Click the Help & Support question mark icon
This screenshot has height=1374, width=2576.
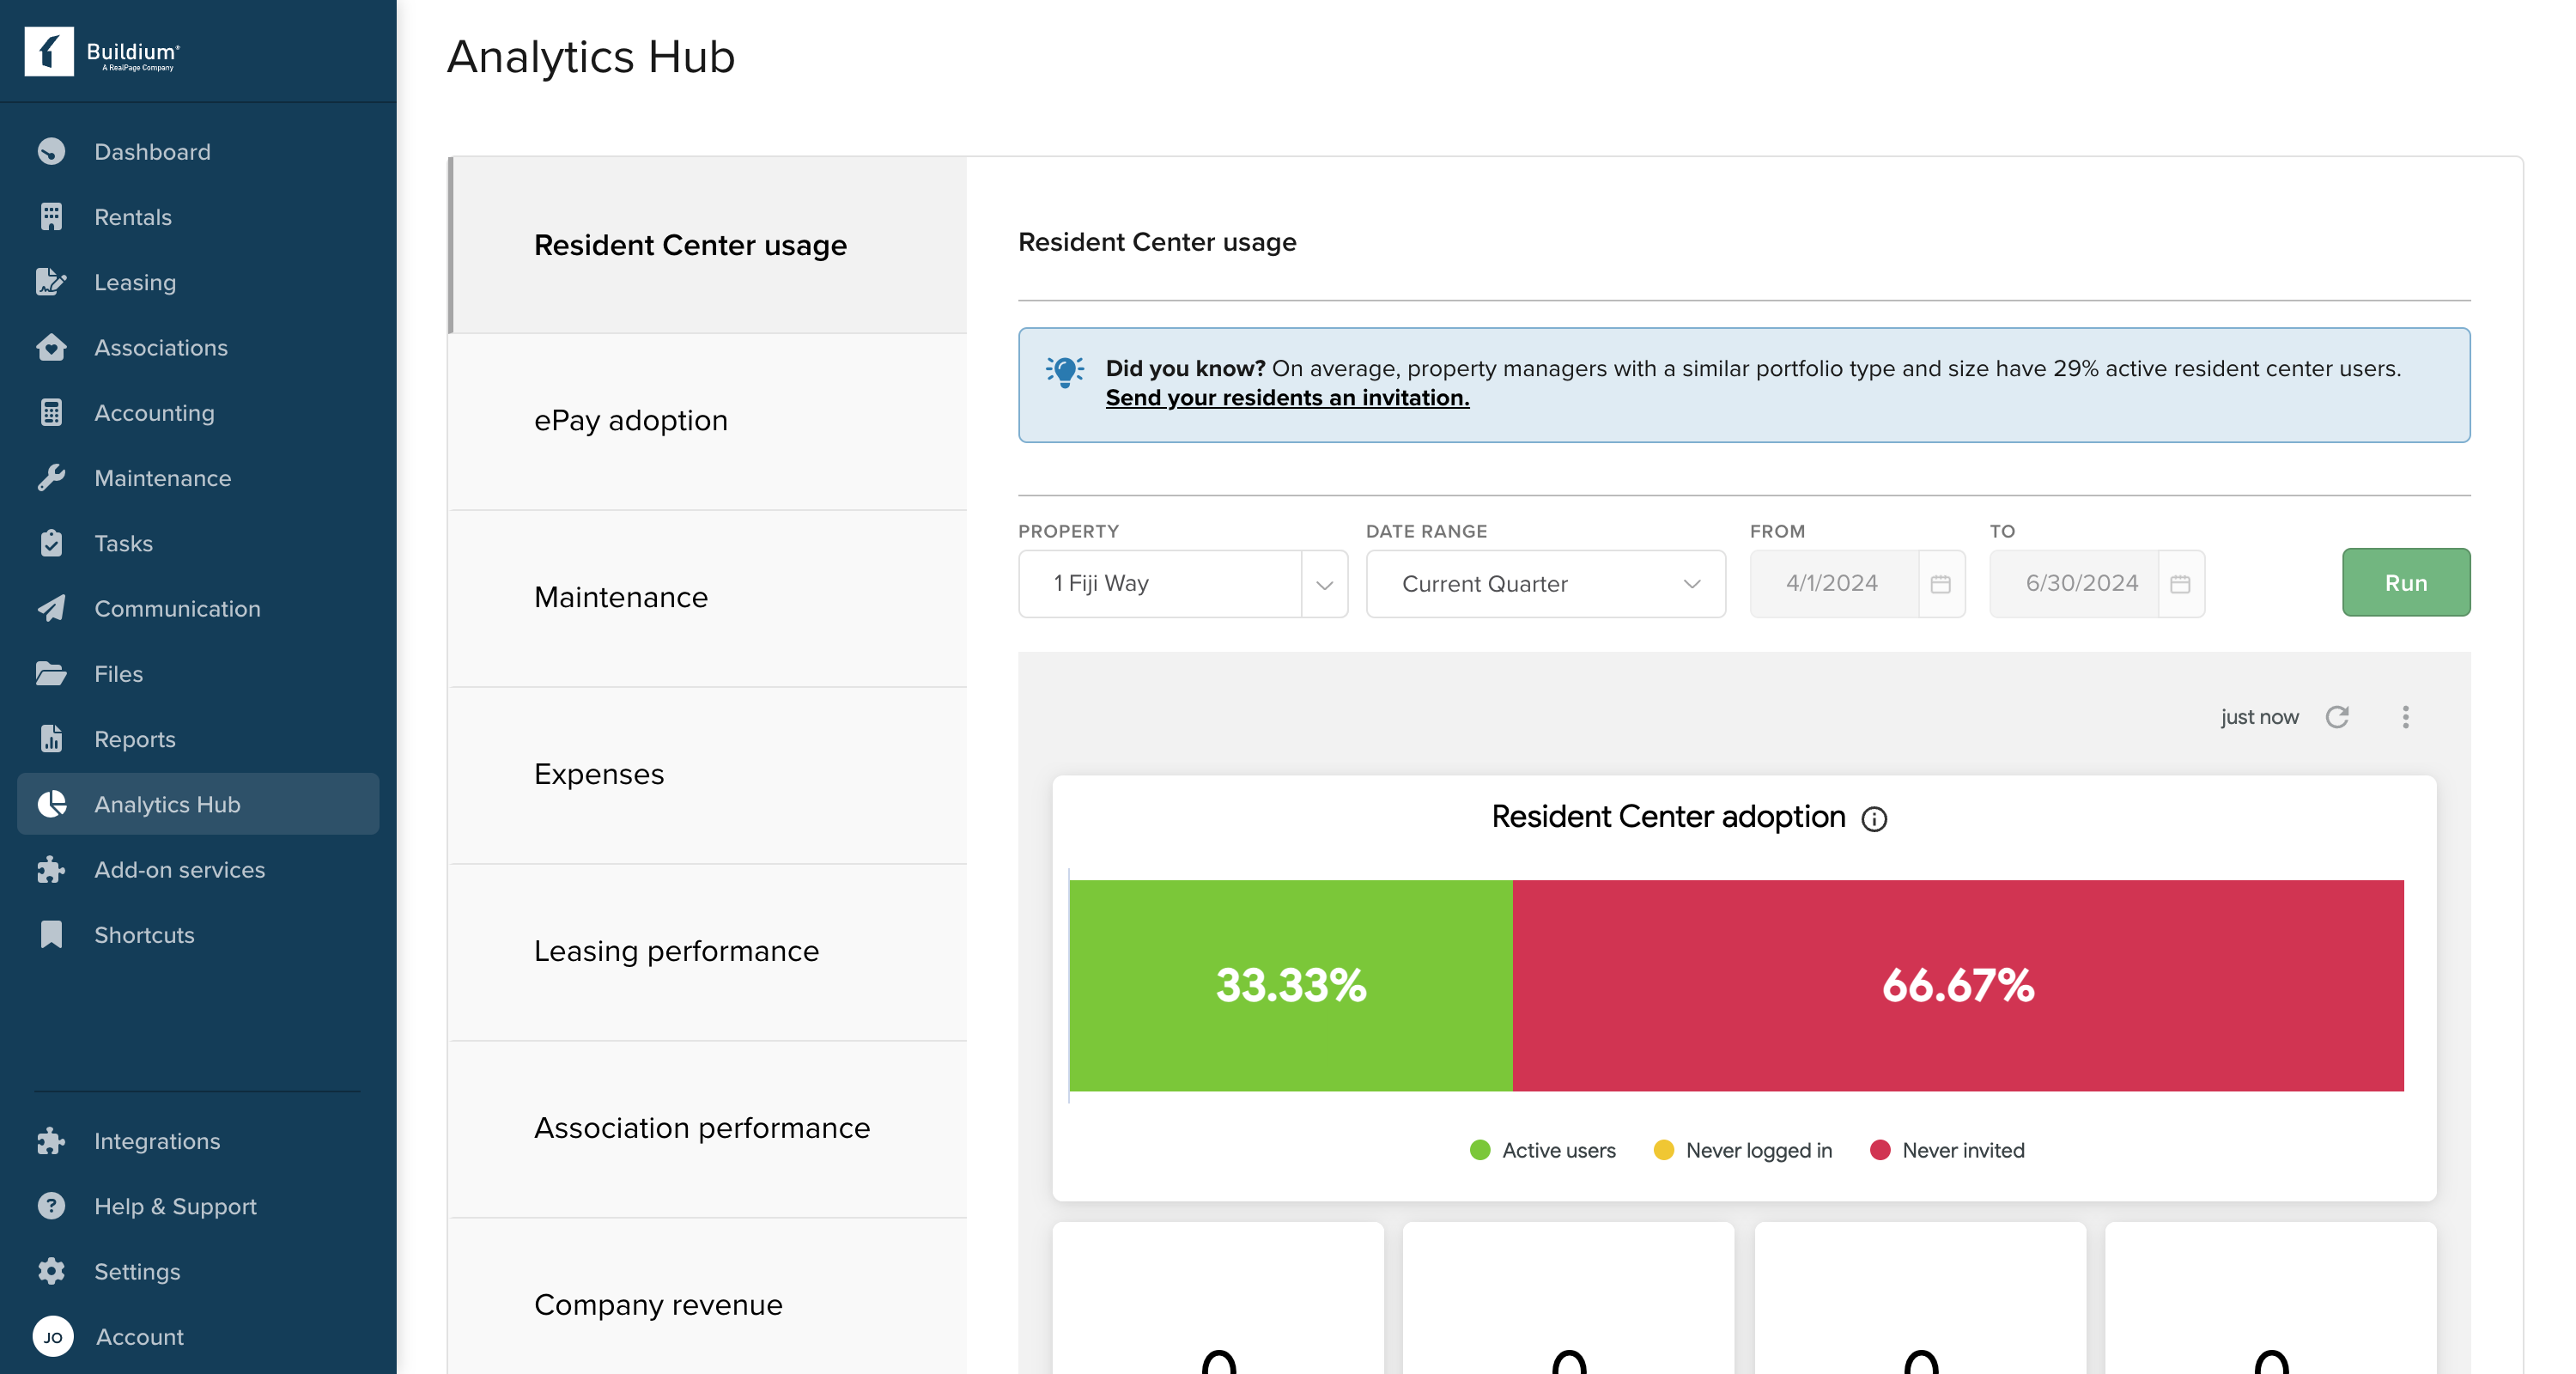(x=51, y=1206)
